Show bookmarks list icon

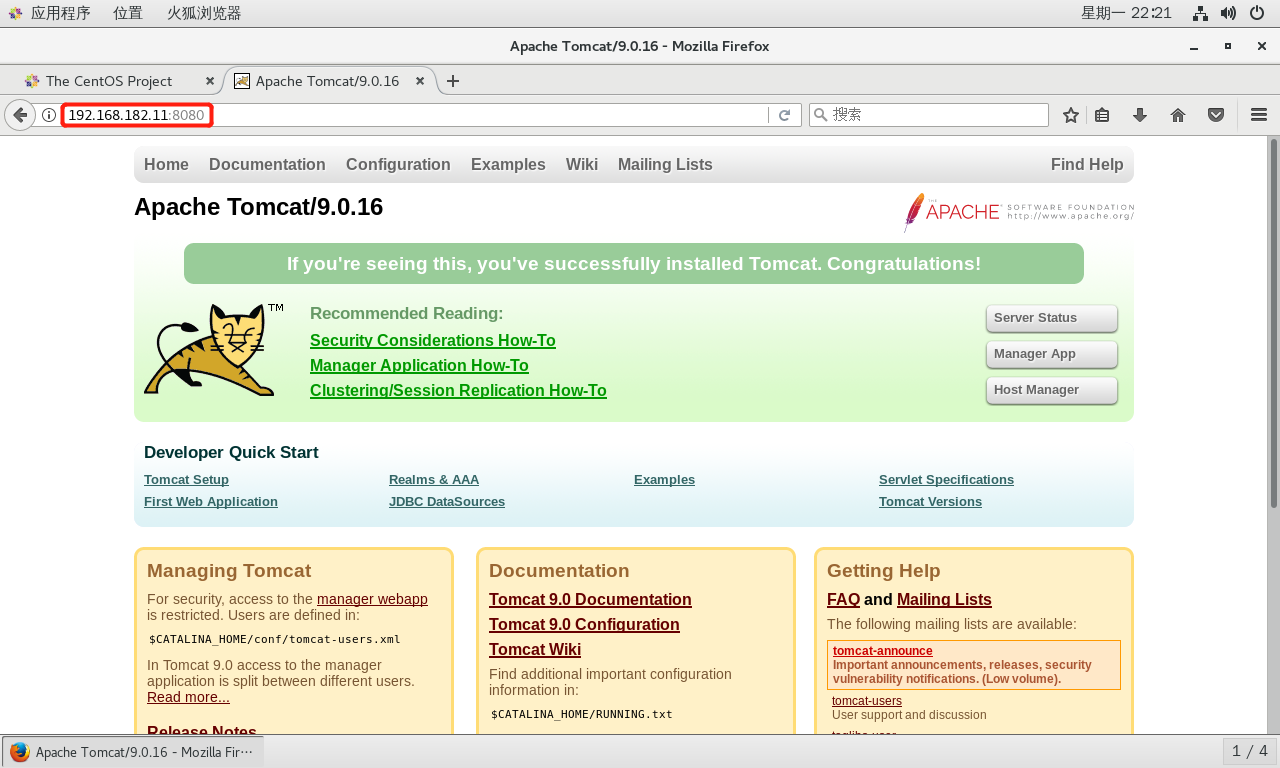(x=1102, y=115)
